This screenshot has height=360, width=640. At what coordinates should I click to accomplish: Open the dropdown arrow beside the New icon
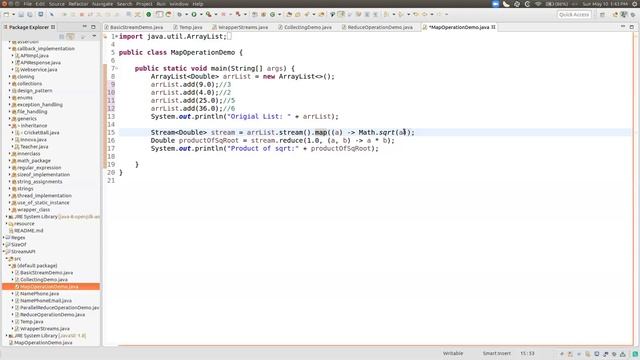tap(13, 14)
